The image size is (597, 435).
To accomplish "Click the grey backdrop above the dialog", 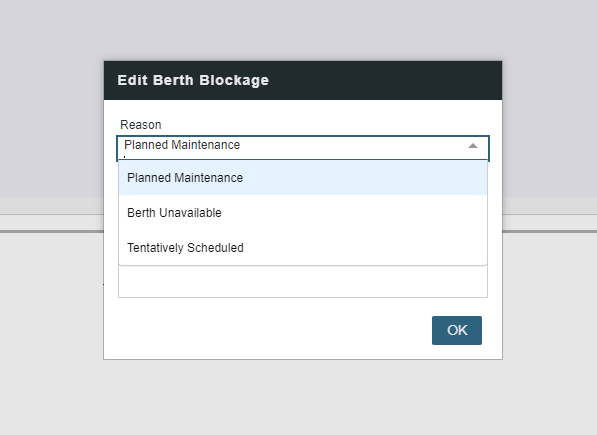I will pyautogui.click(x=298, y=30).
